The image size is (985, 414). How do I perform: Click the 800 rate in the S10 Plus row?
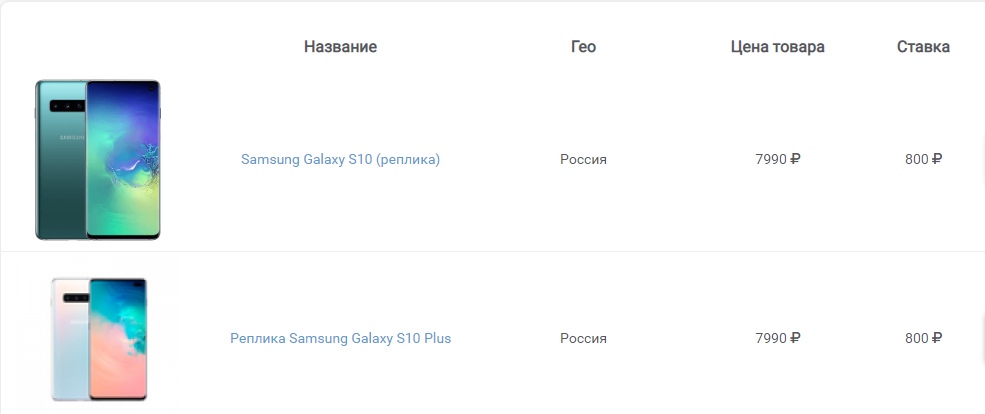point(917,339)
